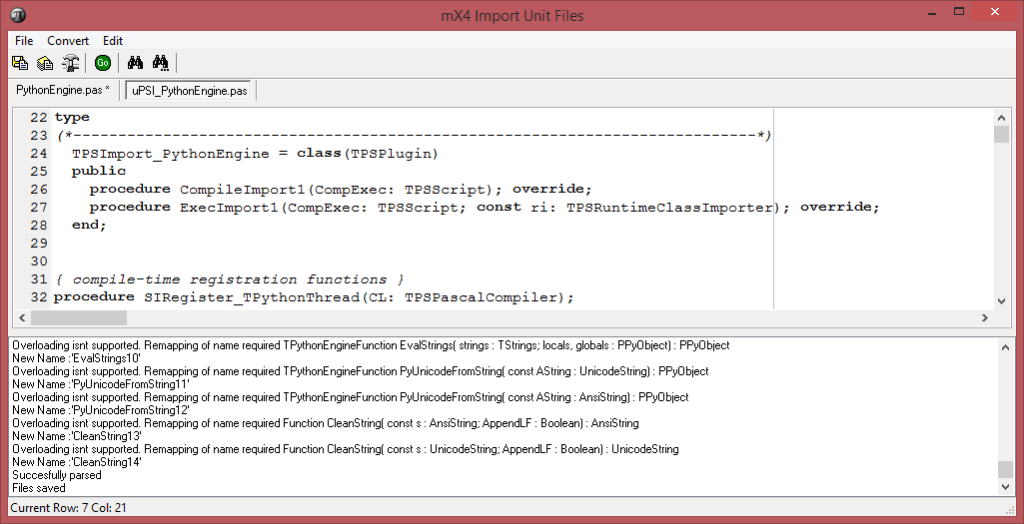Click the editor's horizontal scroll right arrow
The image size is (1024, 524).
tap(985, 318)
